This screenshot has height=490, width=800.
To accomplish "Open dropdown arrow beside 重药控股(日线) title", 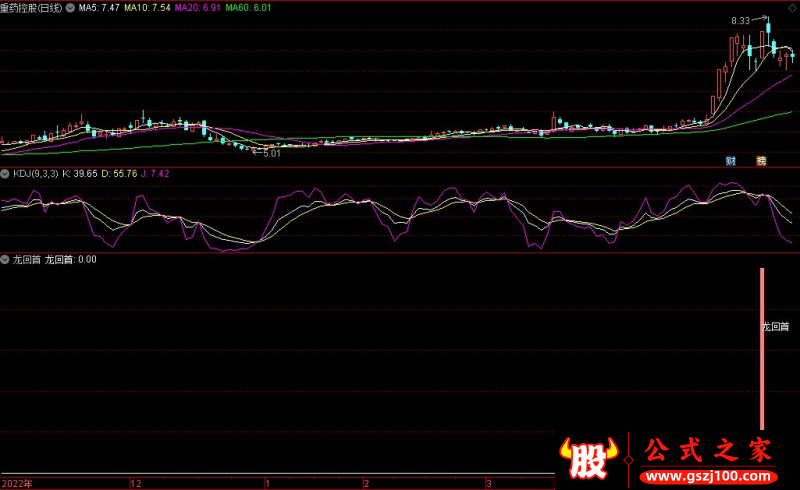I will tap(69, 7).
